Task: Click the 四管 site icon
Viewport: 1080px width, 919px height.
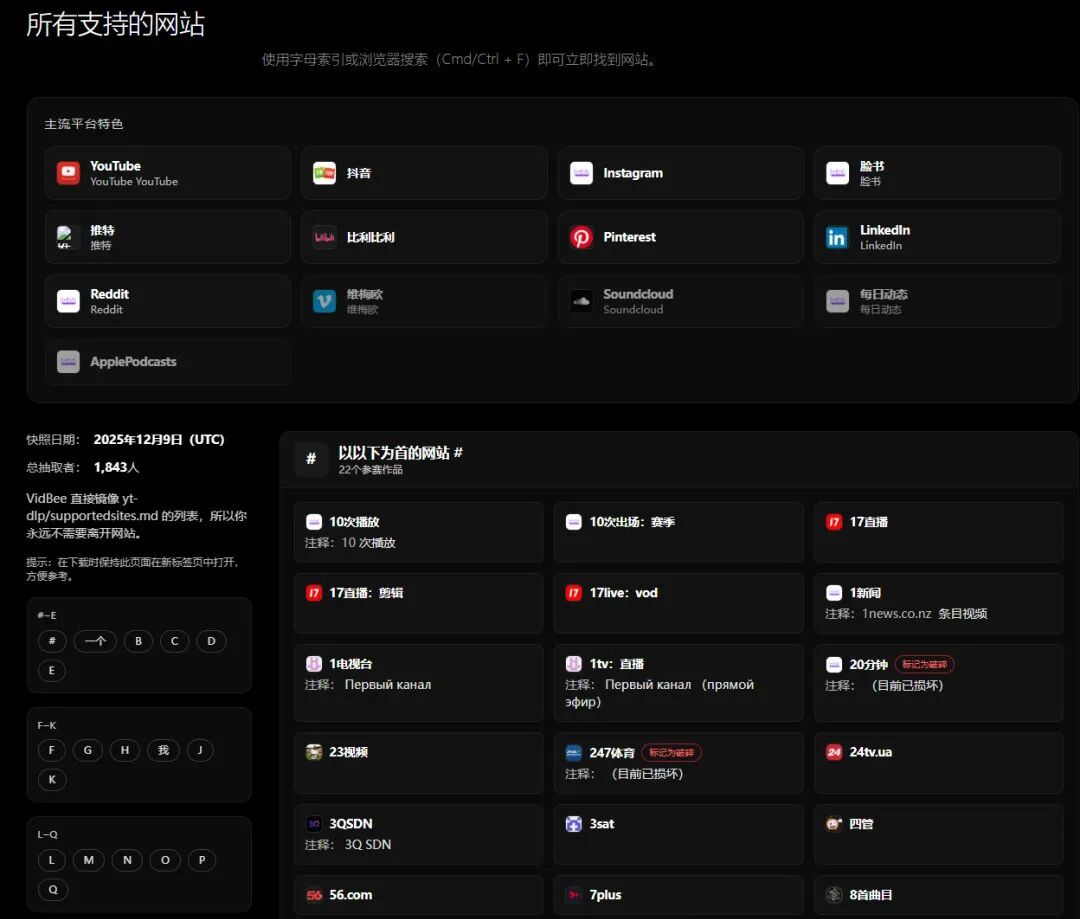Action: coord(834,823)
